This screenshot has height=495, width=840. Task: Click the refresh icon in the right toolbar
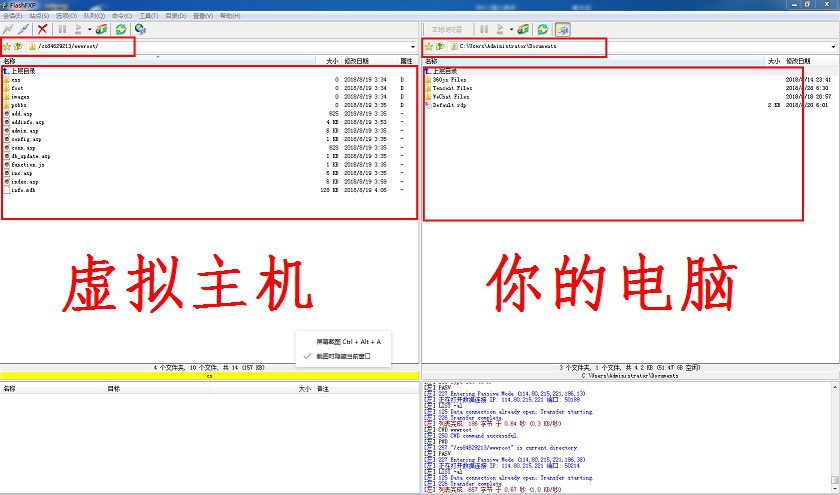543,30
